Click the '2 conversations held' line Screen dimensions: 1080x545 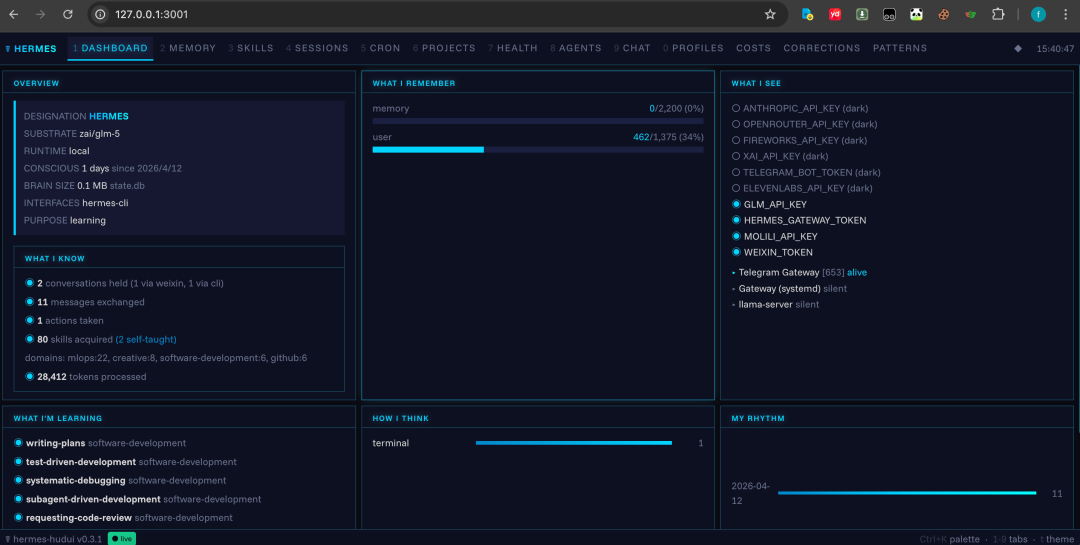(x=125, y=283)
